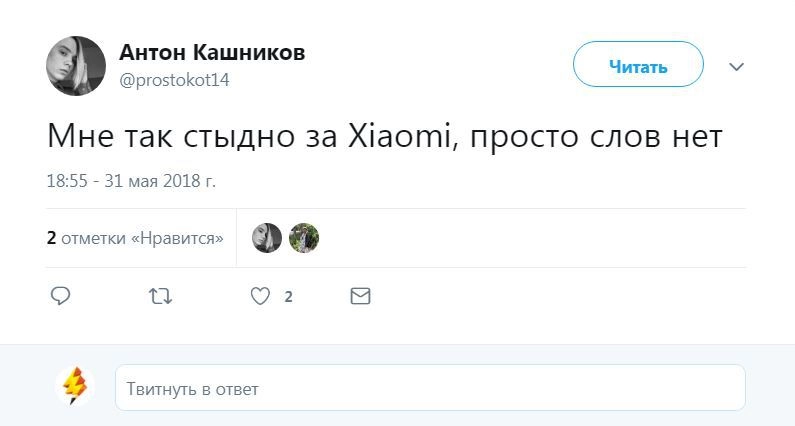Open the timestamp 18:55 - 31 мая 2018 г.

(x=131, y=181)
